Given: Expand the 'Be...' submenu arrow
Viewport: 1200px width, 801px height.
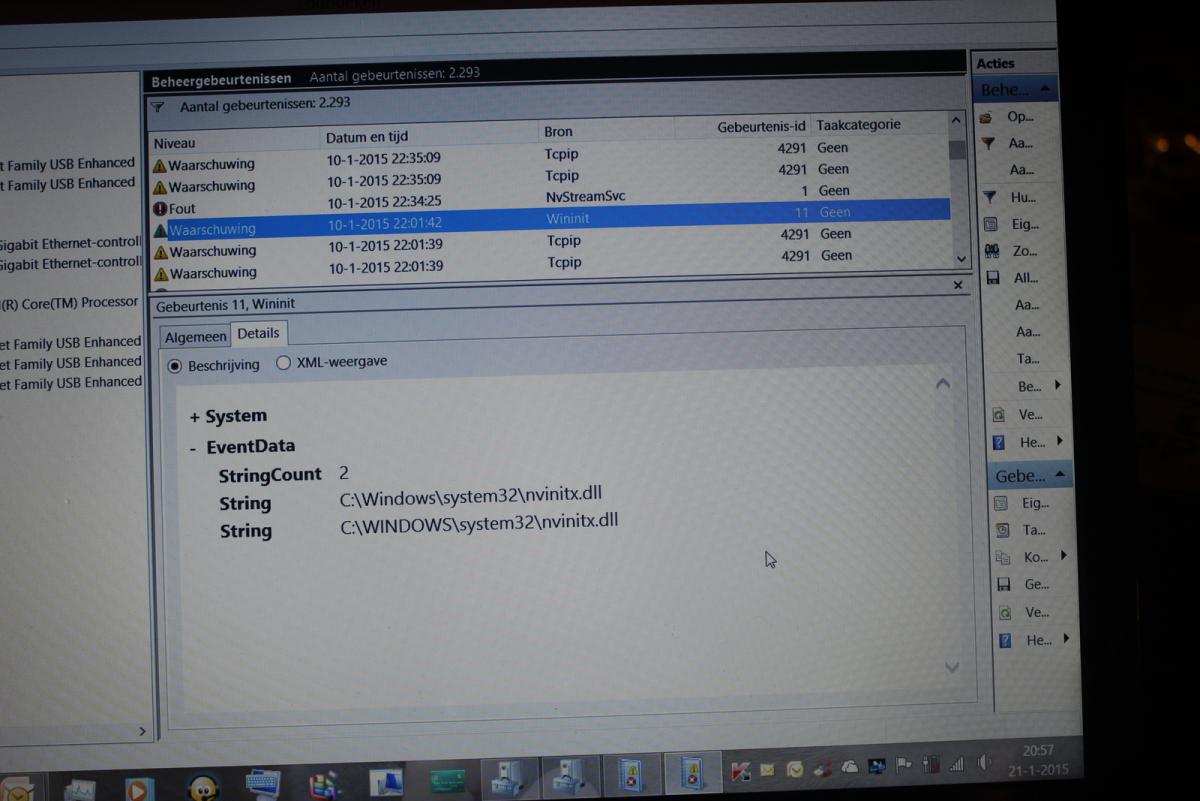Looking at the screenshot, I should tap(1057, 385).
